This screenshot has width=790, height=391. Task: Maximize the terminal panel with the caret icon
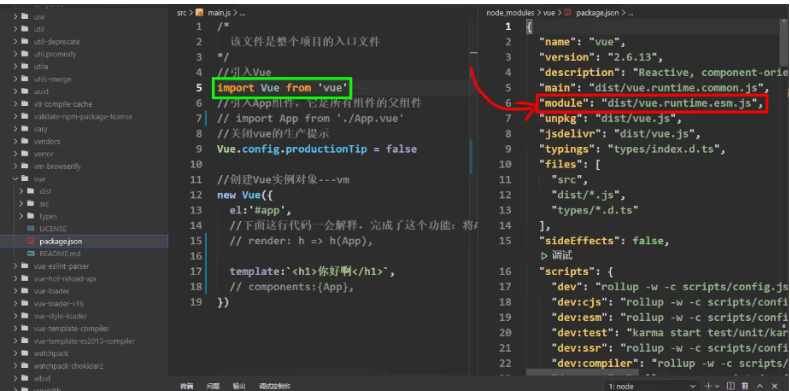pyautogui.click(x=760, y=386)
